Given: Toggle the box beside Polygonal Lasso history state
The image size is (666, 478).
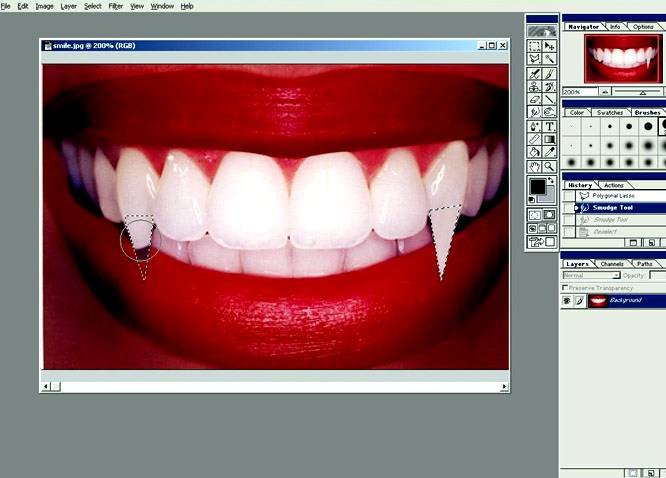Looking at the screenshot, I should pyautogui.click(x=569, y=196).
